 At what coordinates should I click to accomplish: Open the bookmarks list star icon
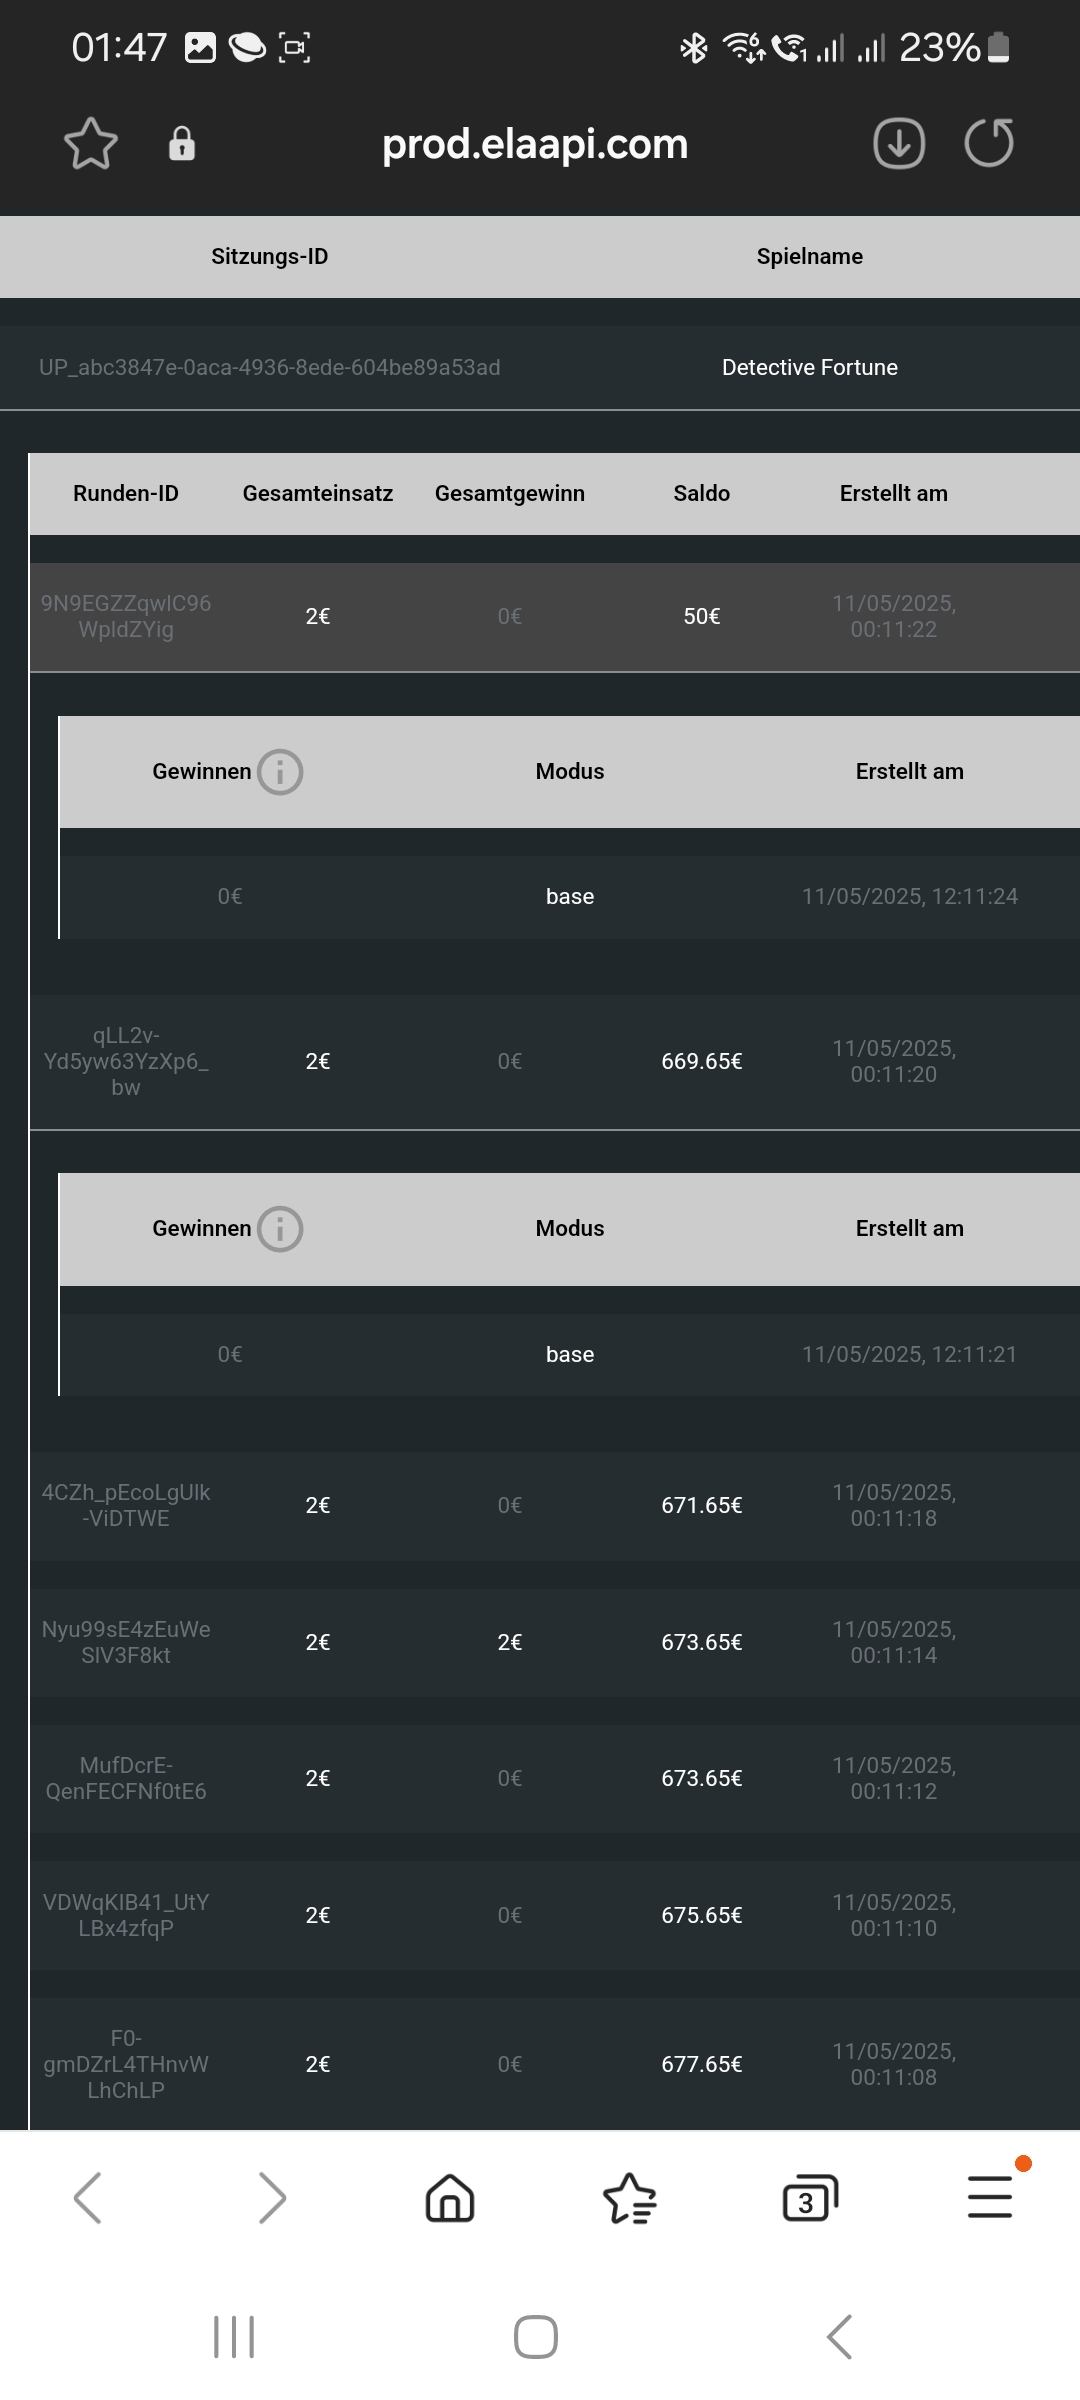630,2198
